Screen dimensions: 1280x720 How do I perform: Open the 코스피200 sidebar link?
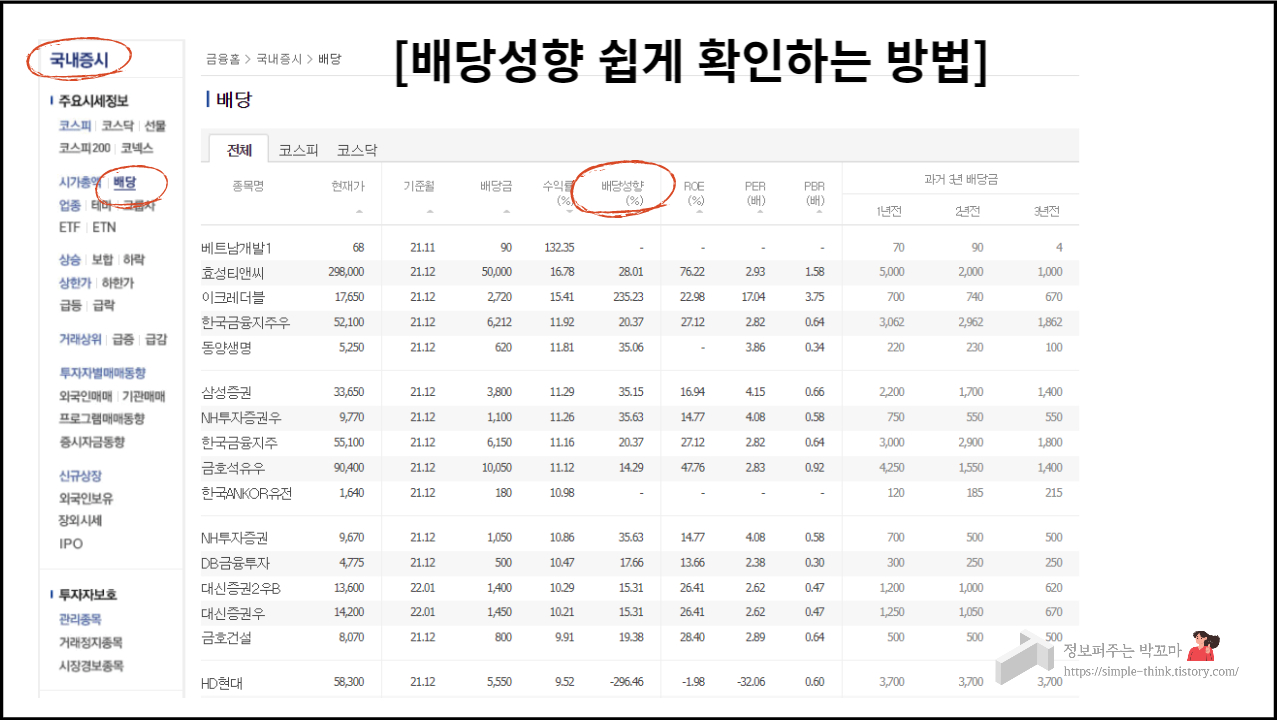point(84,148)
